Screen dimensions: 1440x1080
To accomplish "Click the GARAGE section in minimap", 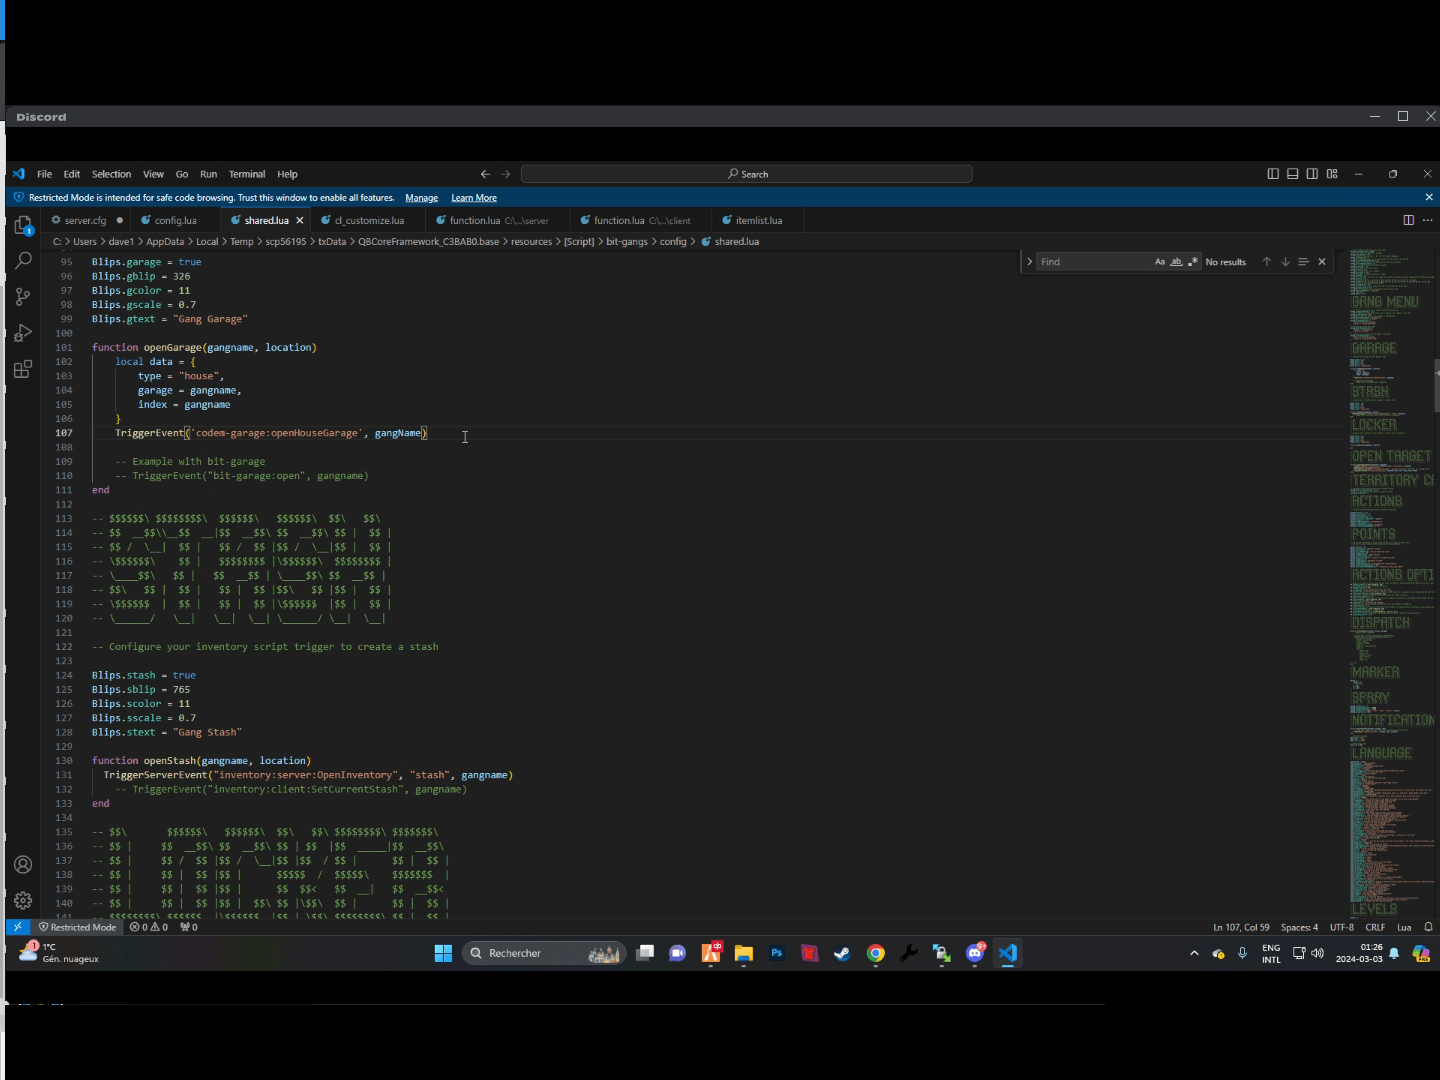I will pyautogui.click(x=1374, y=348).
